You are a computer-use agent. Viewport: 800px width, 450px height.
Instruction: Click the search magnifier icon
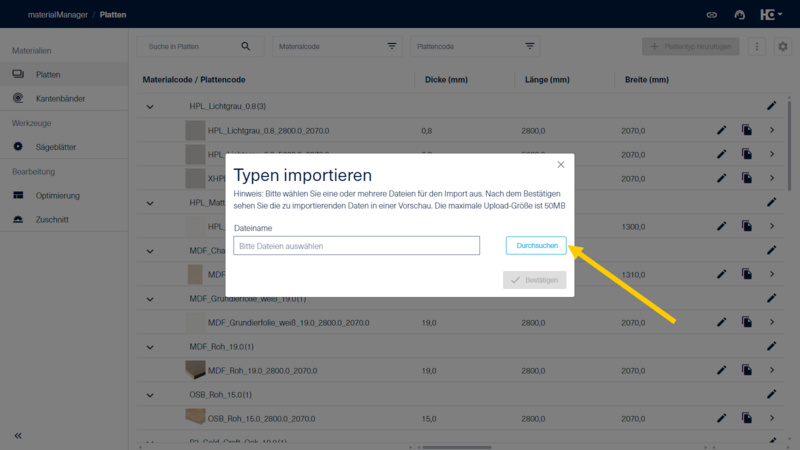pos(246,46)
